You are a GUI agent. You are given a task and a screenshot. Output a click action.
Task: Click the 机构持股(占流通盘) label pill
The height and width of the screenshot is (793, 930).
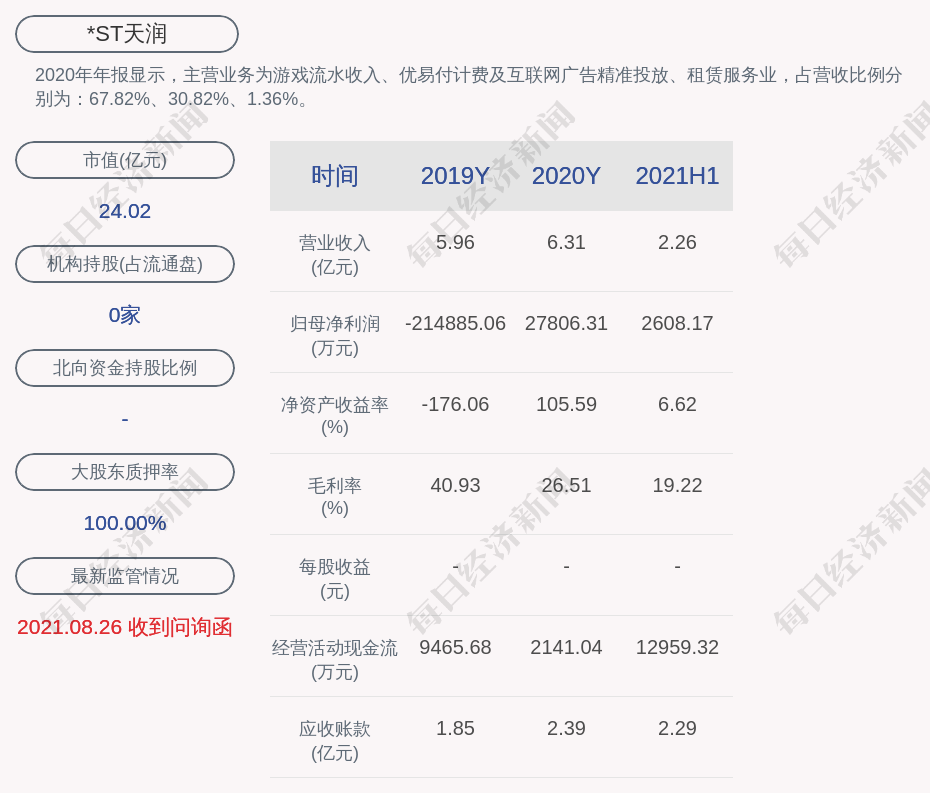[x=125, y=264]
